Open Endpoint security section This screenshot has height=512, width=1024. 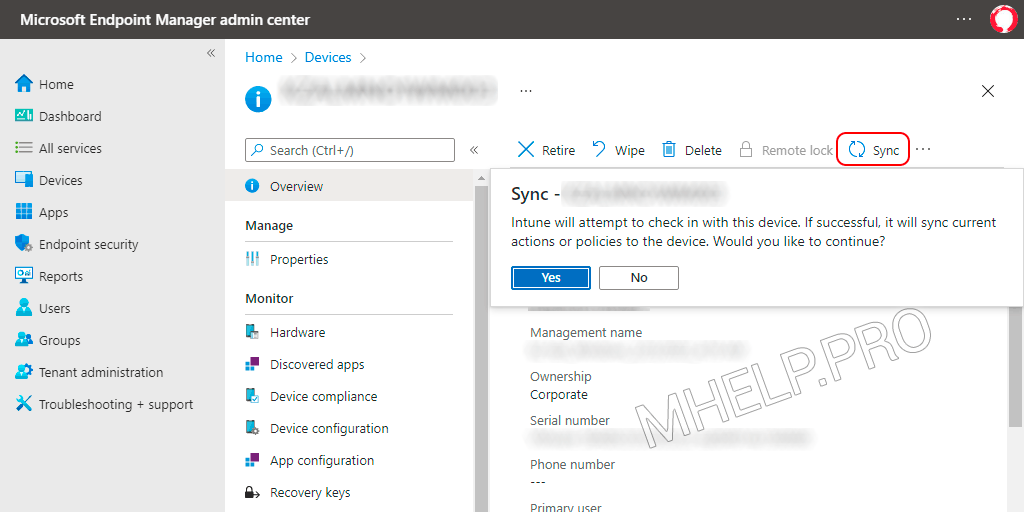pyautogui.click(x=77, y=244)
